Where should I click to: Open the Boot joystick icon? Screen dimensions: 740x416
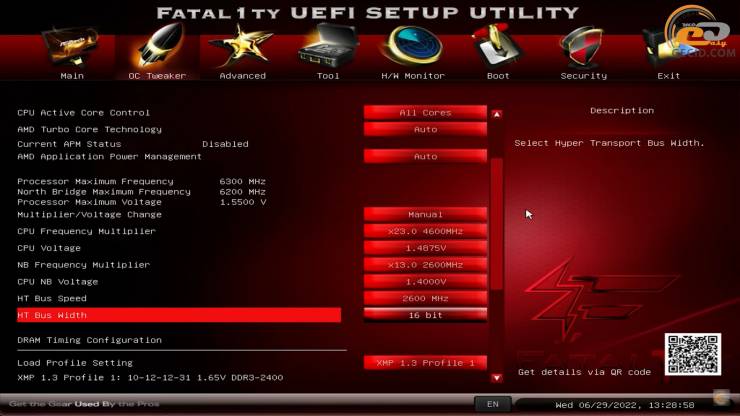496,47
